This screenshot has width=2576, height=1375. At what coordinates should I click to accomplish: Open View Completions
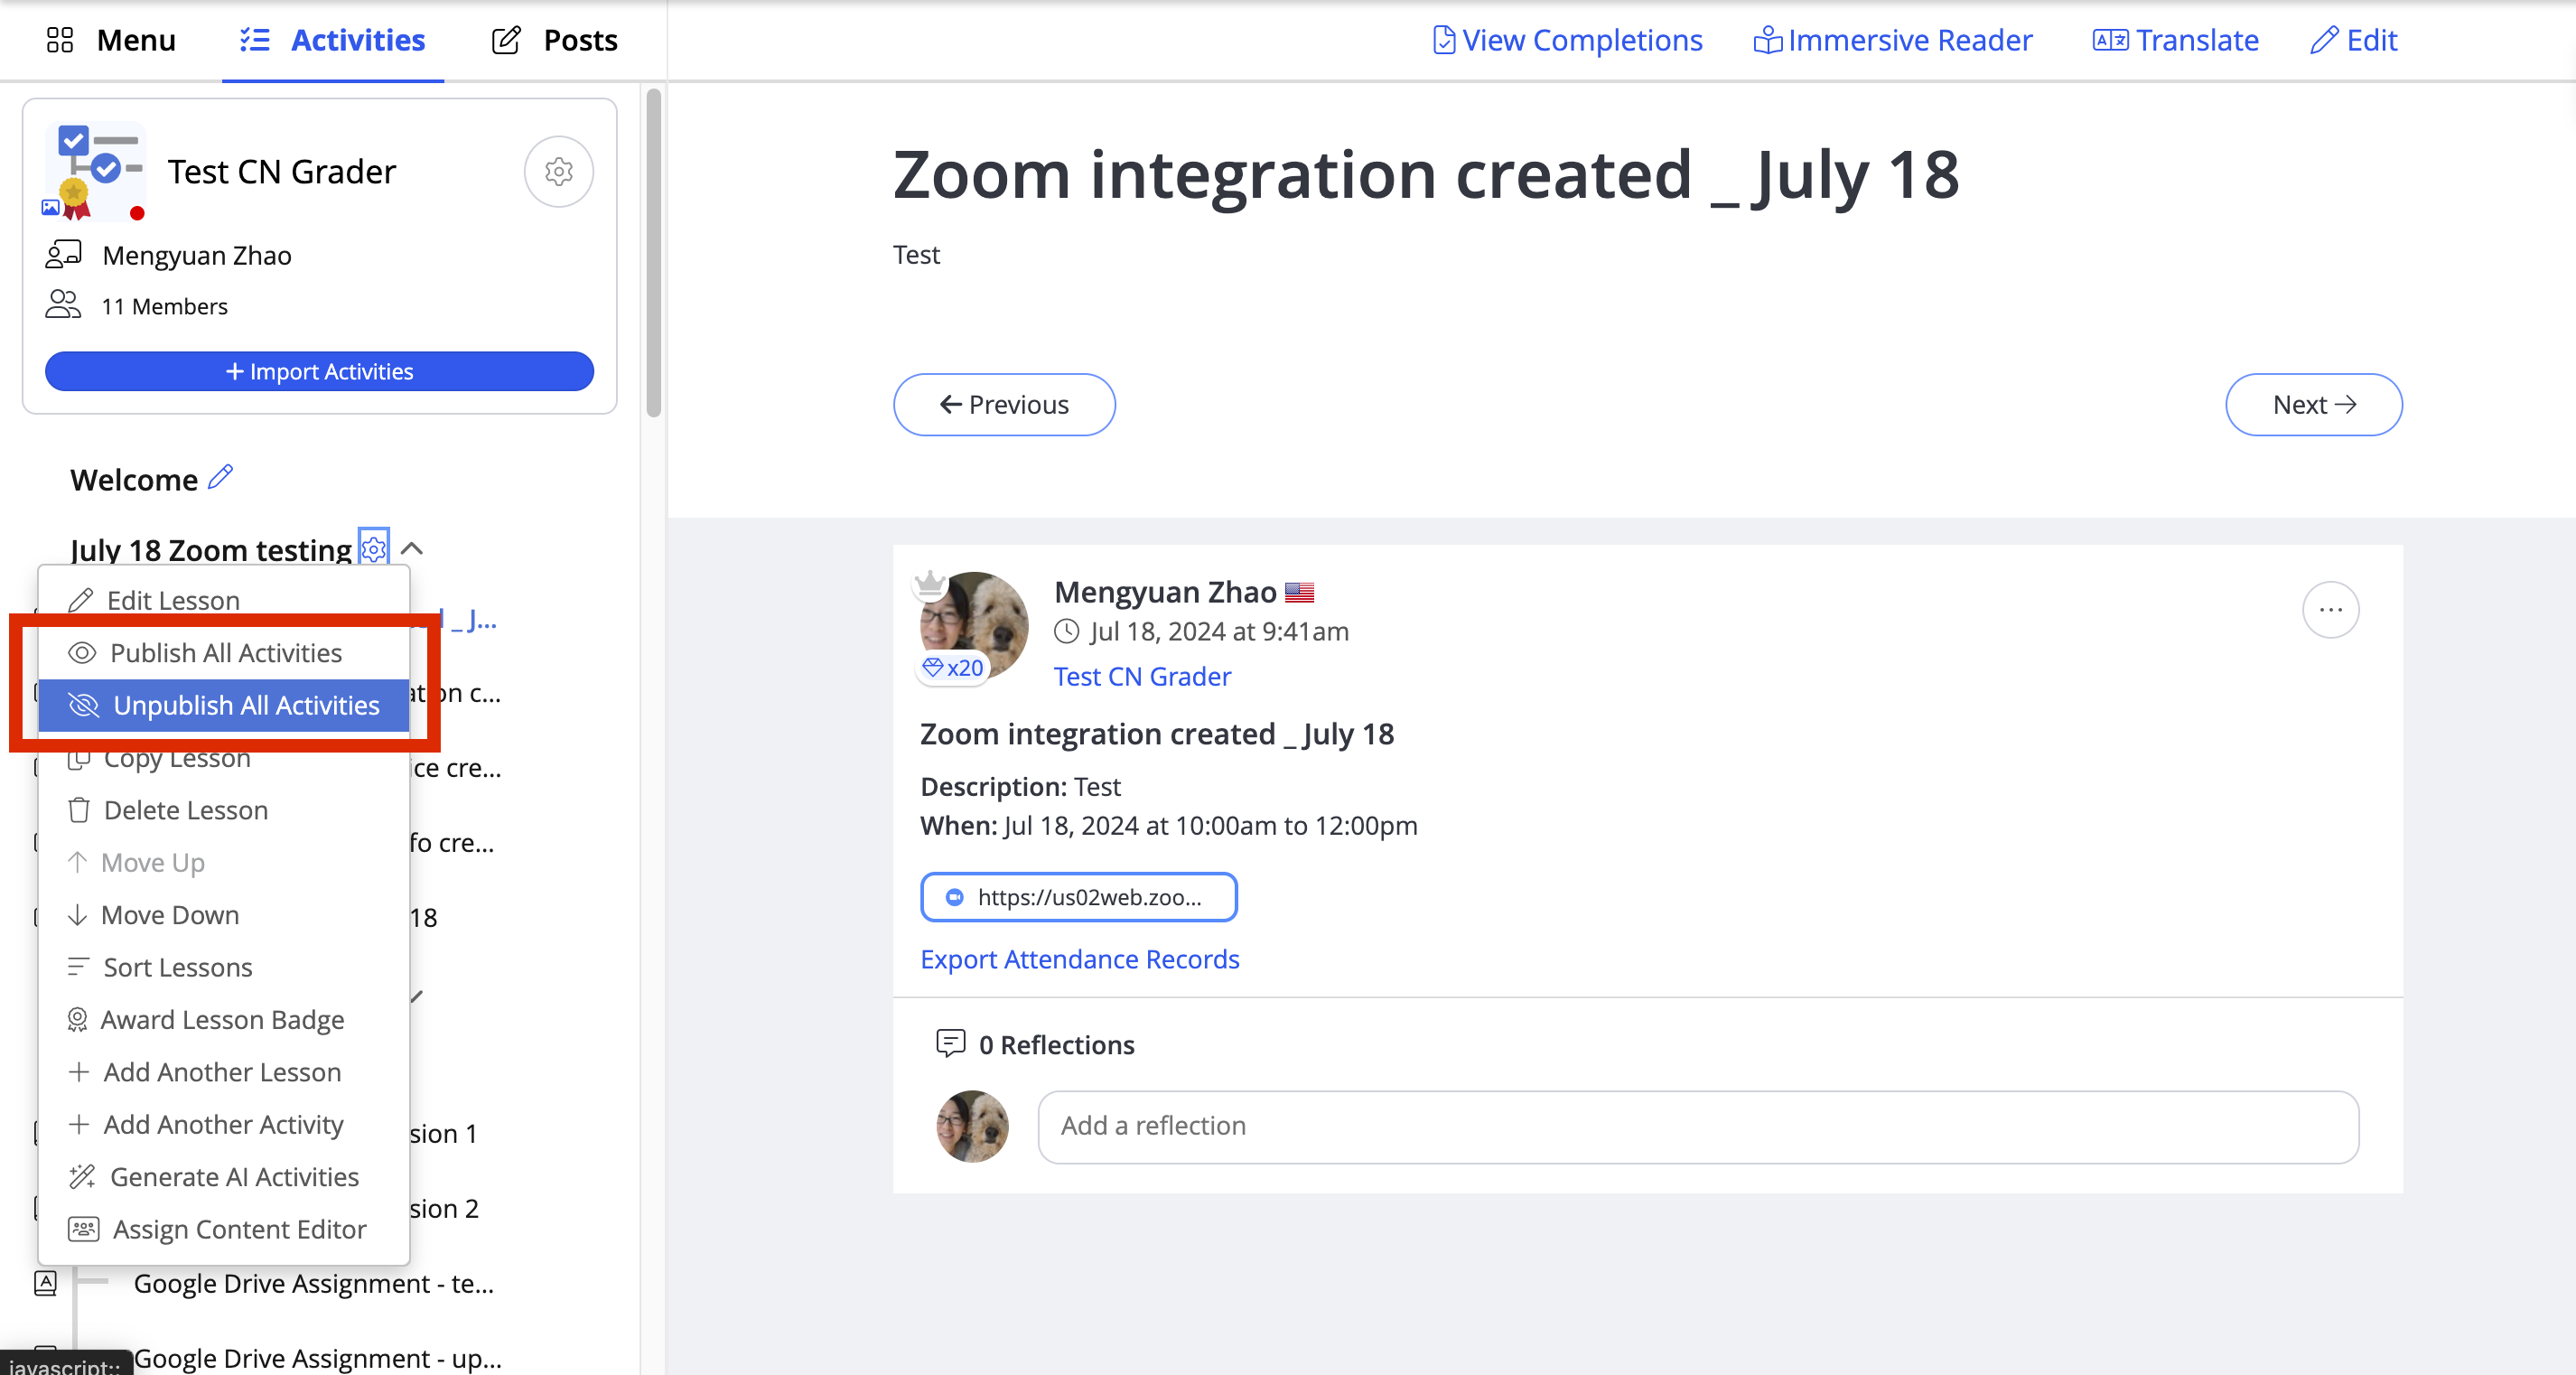coord(1567,40)
